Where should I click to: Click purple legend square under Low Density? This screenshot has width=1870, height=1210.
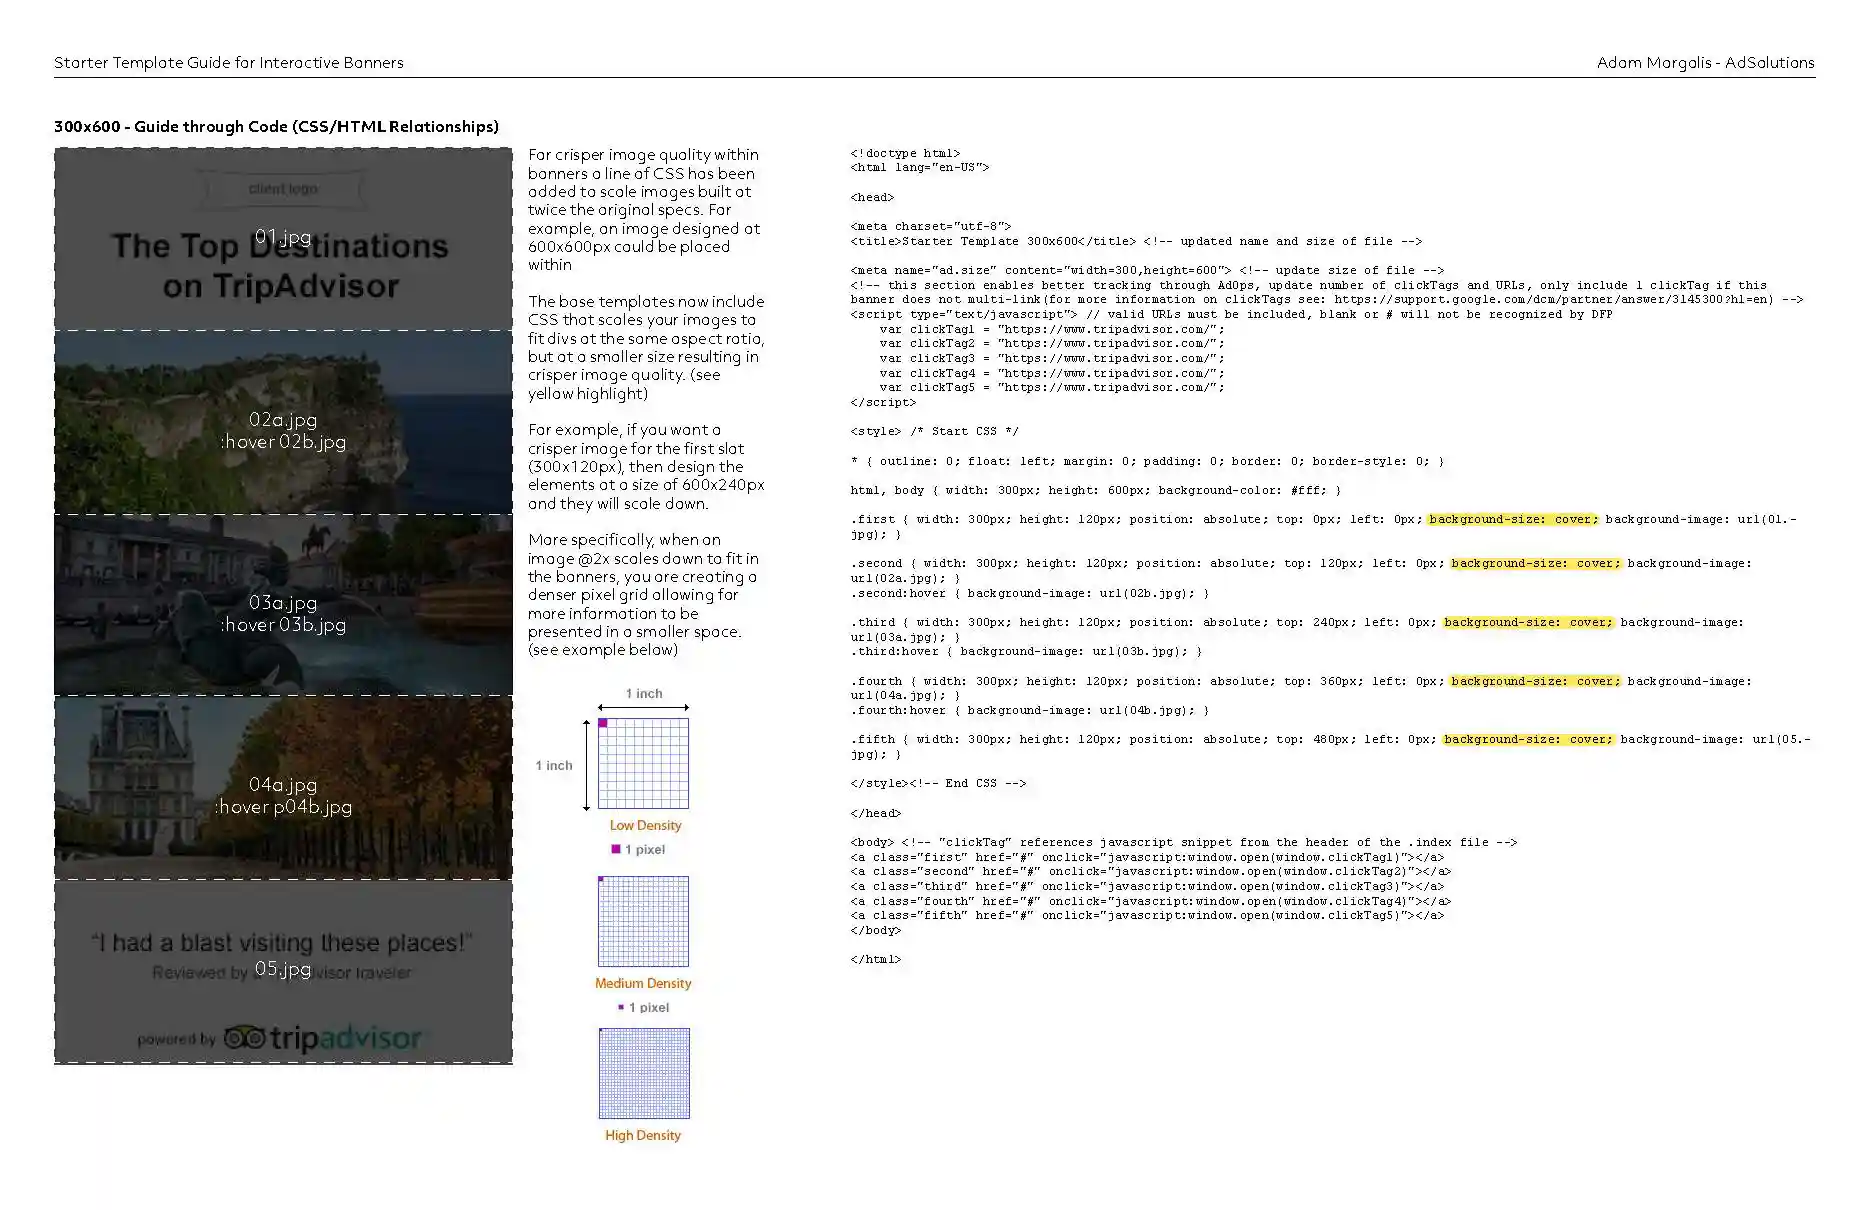(616, 849)
